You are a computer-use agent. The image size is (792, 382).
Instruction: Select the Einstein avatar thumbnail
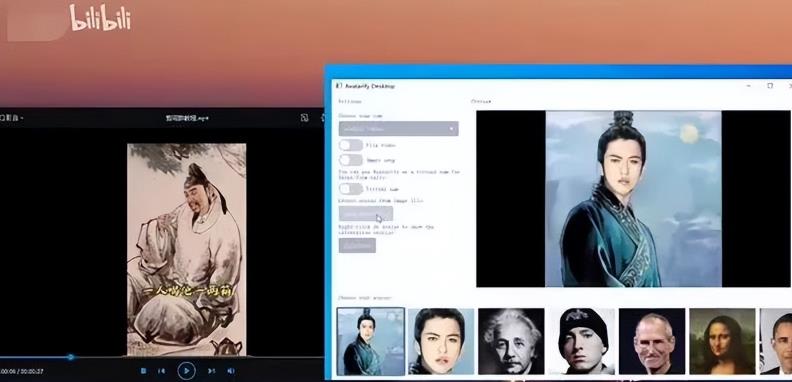click(511, 342)
